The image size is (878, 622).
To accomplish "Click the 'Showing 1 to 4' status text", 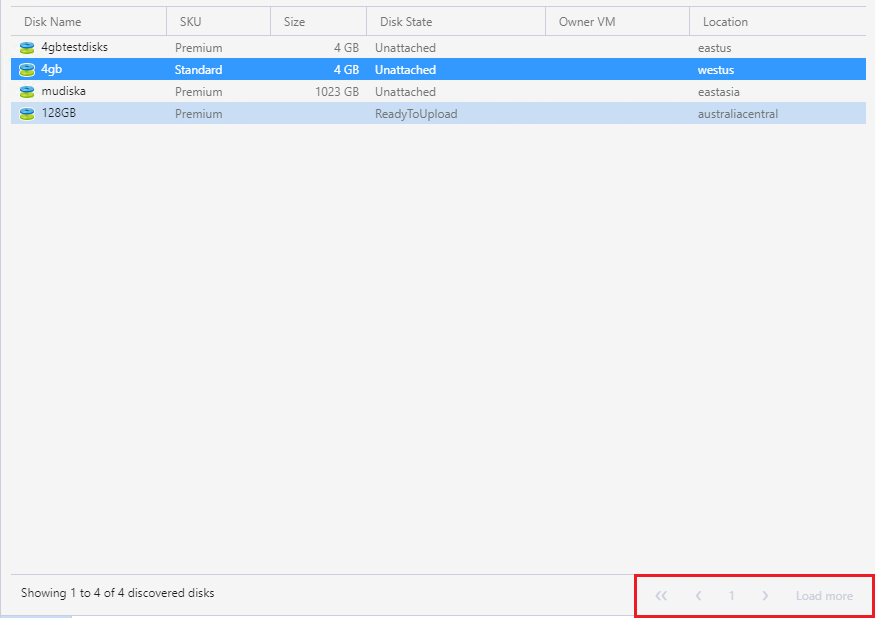I will [x=118, y=593].
